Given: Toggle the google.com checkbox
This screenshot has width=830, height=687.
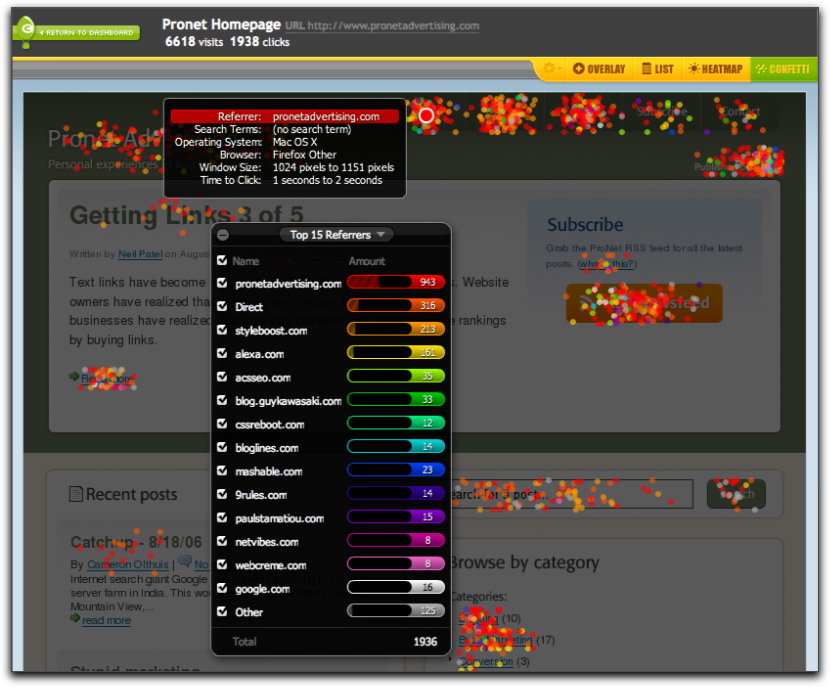Looking at the screenshot, I should tap(222, 588).
